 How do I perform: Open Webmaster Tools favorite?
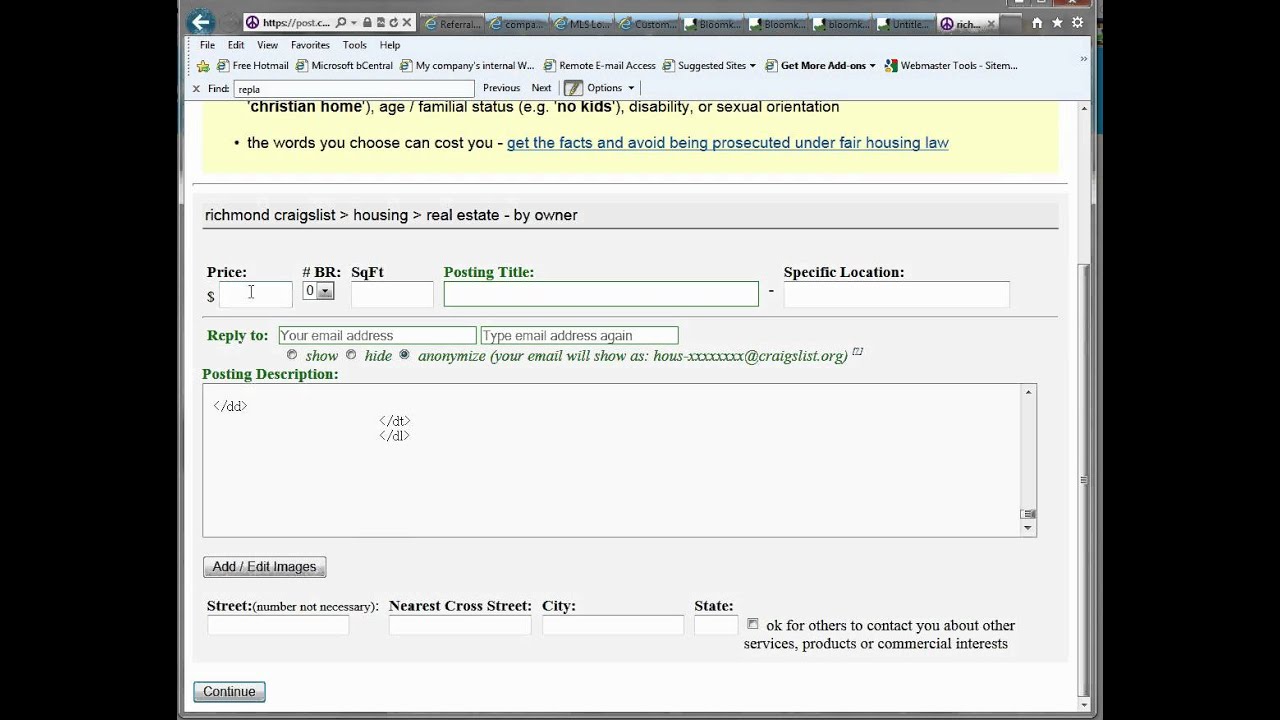click(x=951, y=66)
